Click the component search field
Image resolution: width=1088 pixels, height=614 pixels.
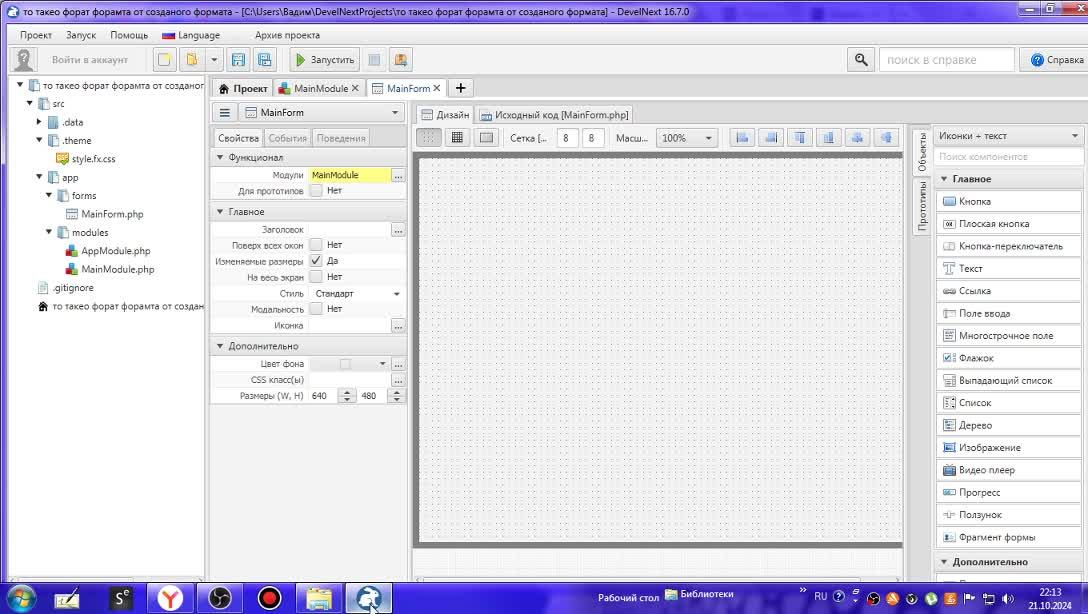click(1009, 157)
